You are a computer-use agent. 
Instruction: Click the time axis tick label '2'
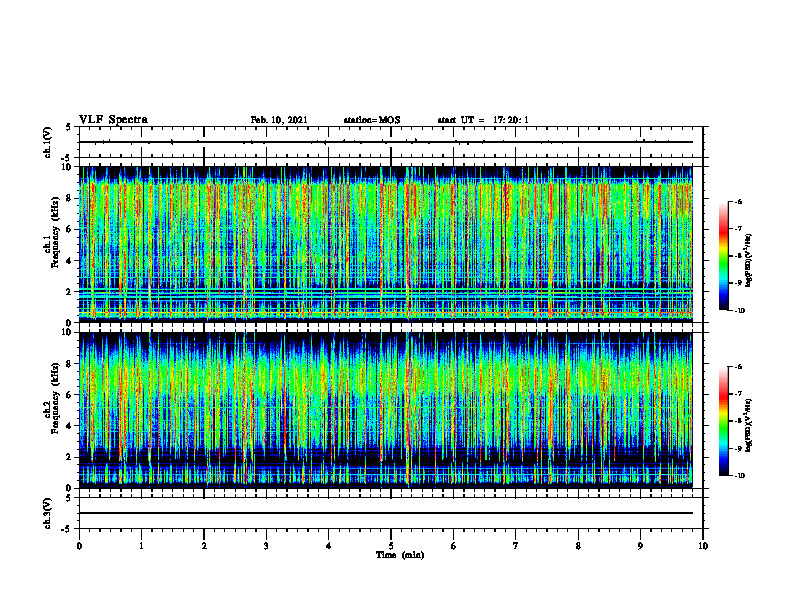pos(204,546)
